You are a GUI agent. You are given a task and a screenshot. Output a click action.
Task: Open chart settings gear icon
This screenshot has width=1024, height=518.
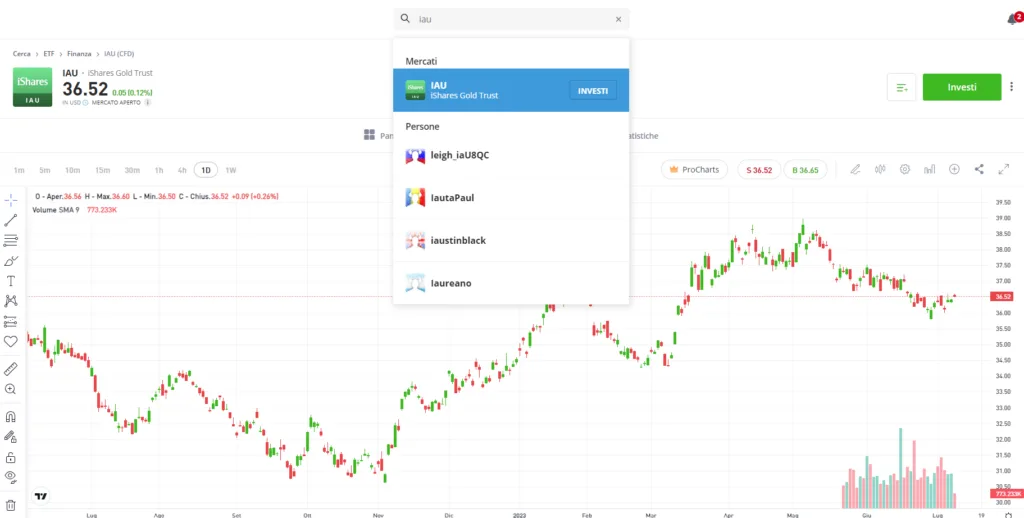[904, 170]
